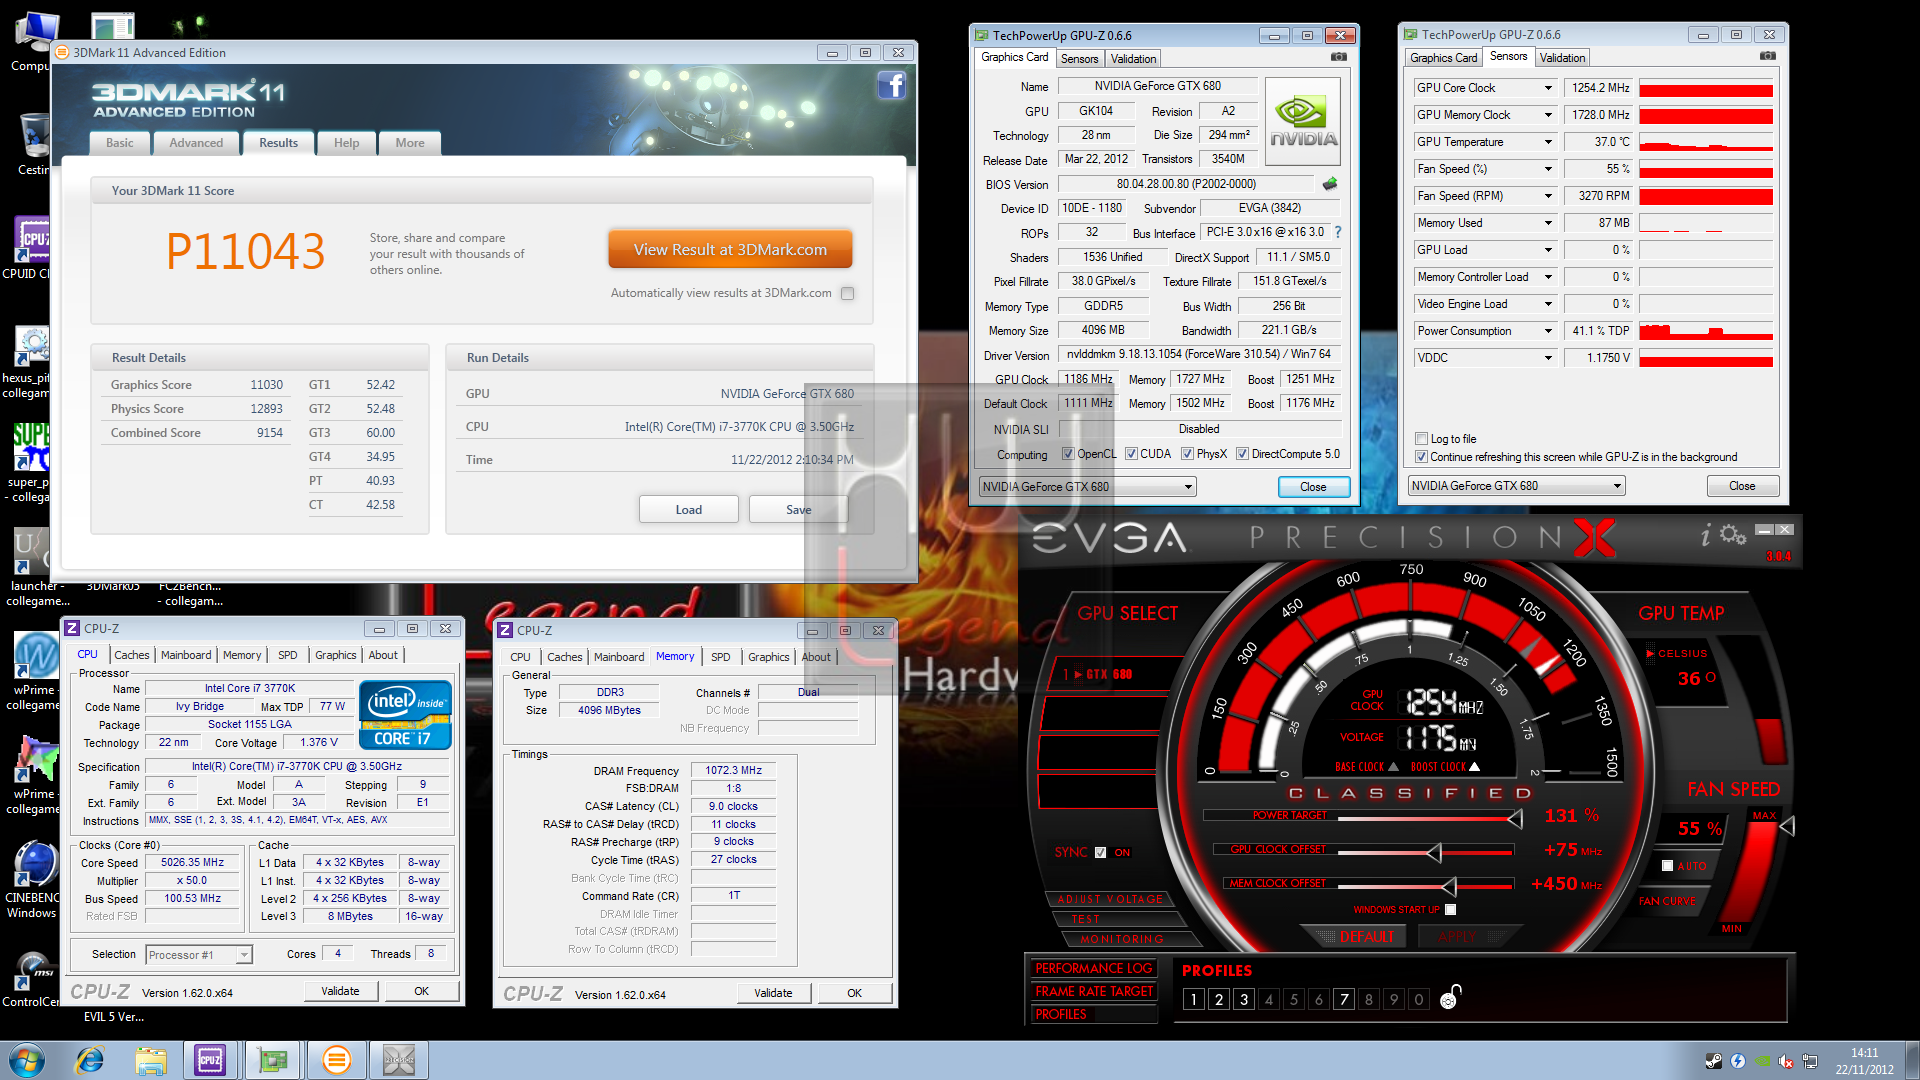
Task: Enable Log to file in GPU-Z Sensors
Action: [1421, 439]
